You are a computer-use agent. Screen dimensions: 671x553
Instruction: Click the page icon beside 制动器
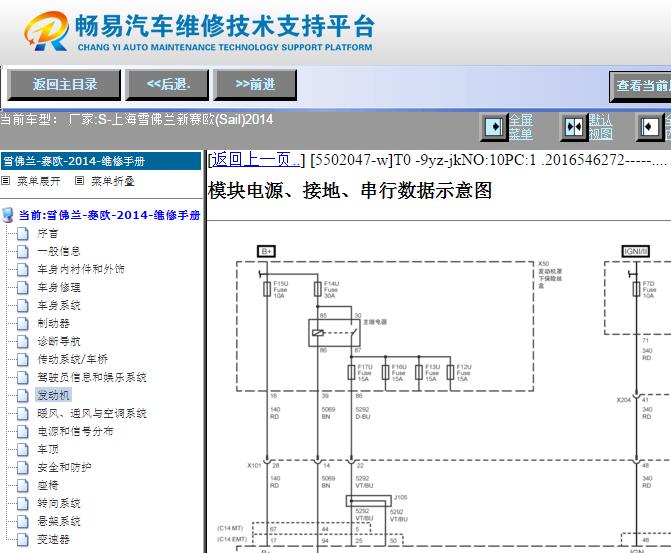click(23, 324)
